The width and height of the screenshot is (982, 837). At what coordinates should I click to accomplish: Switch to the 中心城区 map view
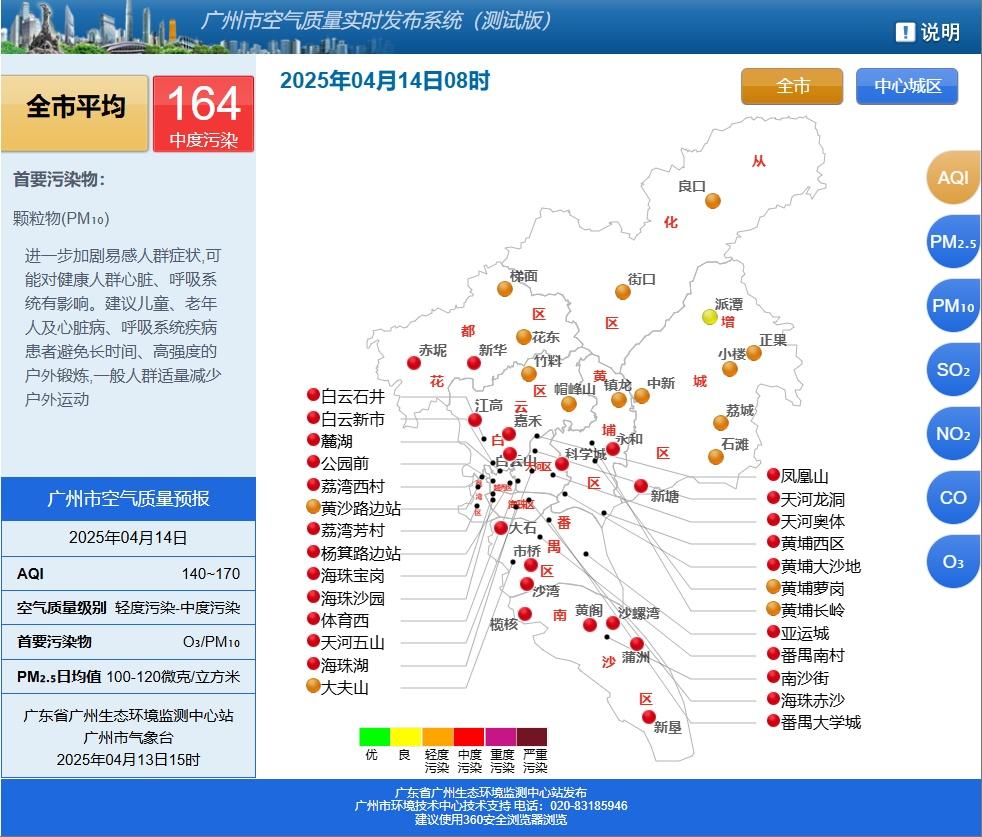(907, 87)
